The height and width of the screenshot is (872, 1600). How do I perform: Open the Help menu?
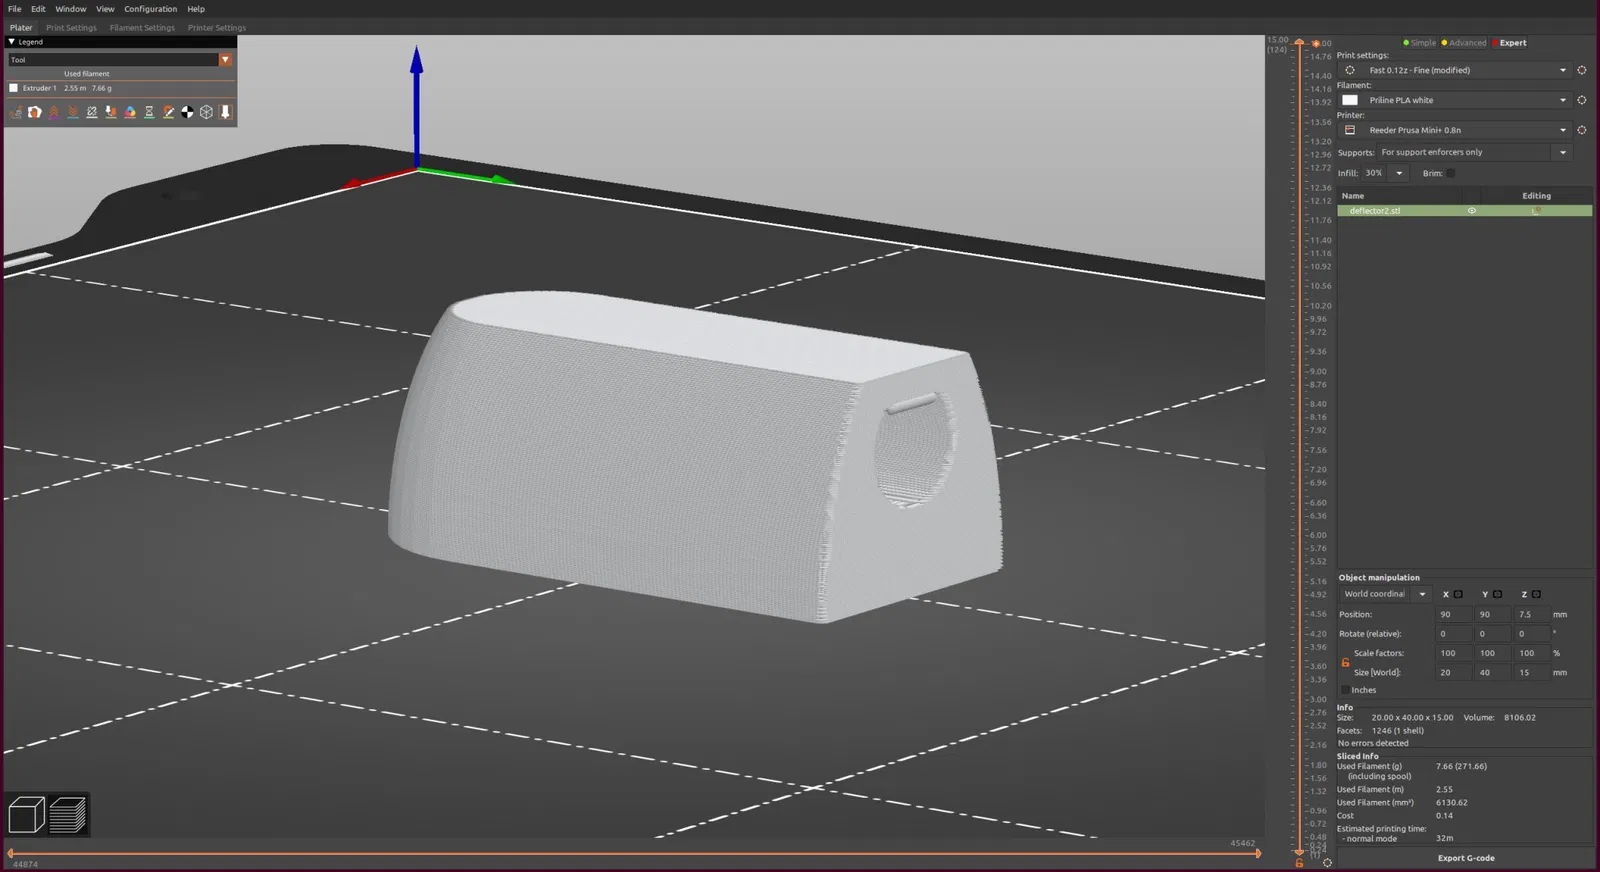[x=196, y=9]
